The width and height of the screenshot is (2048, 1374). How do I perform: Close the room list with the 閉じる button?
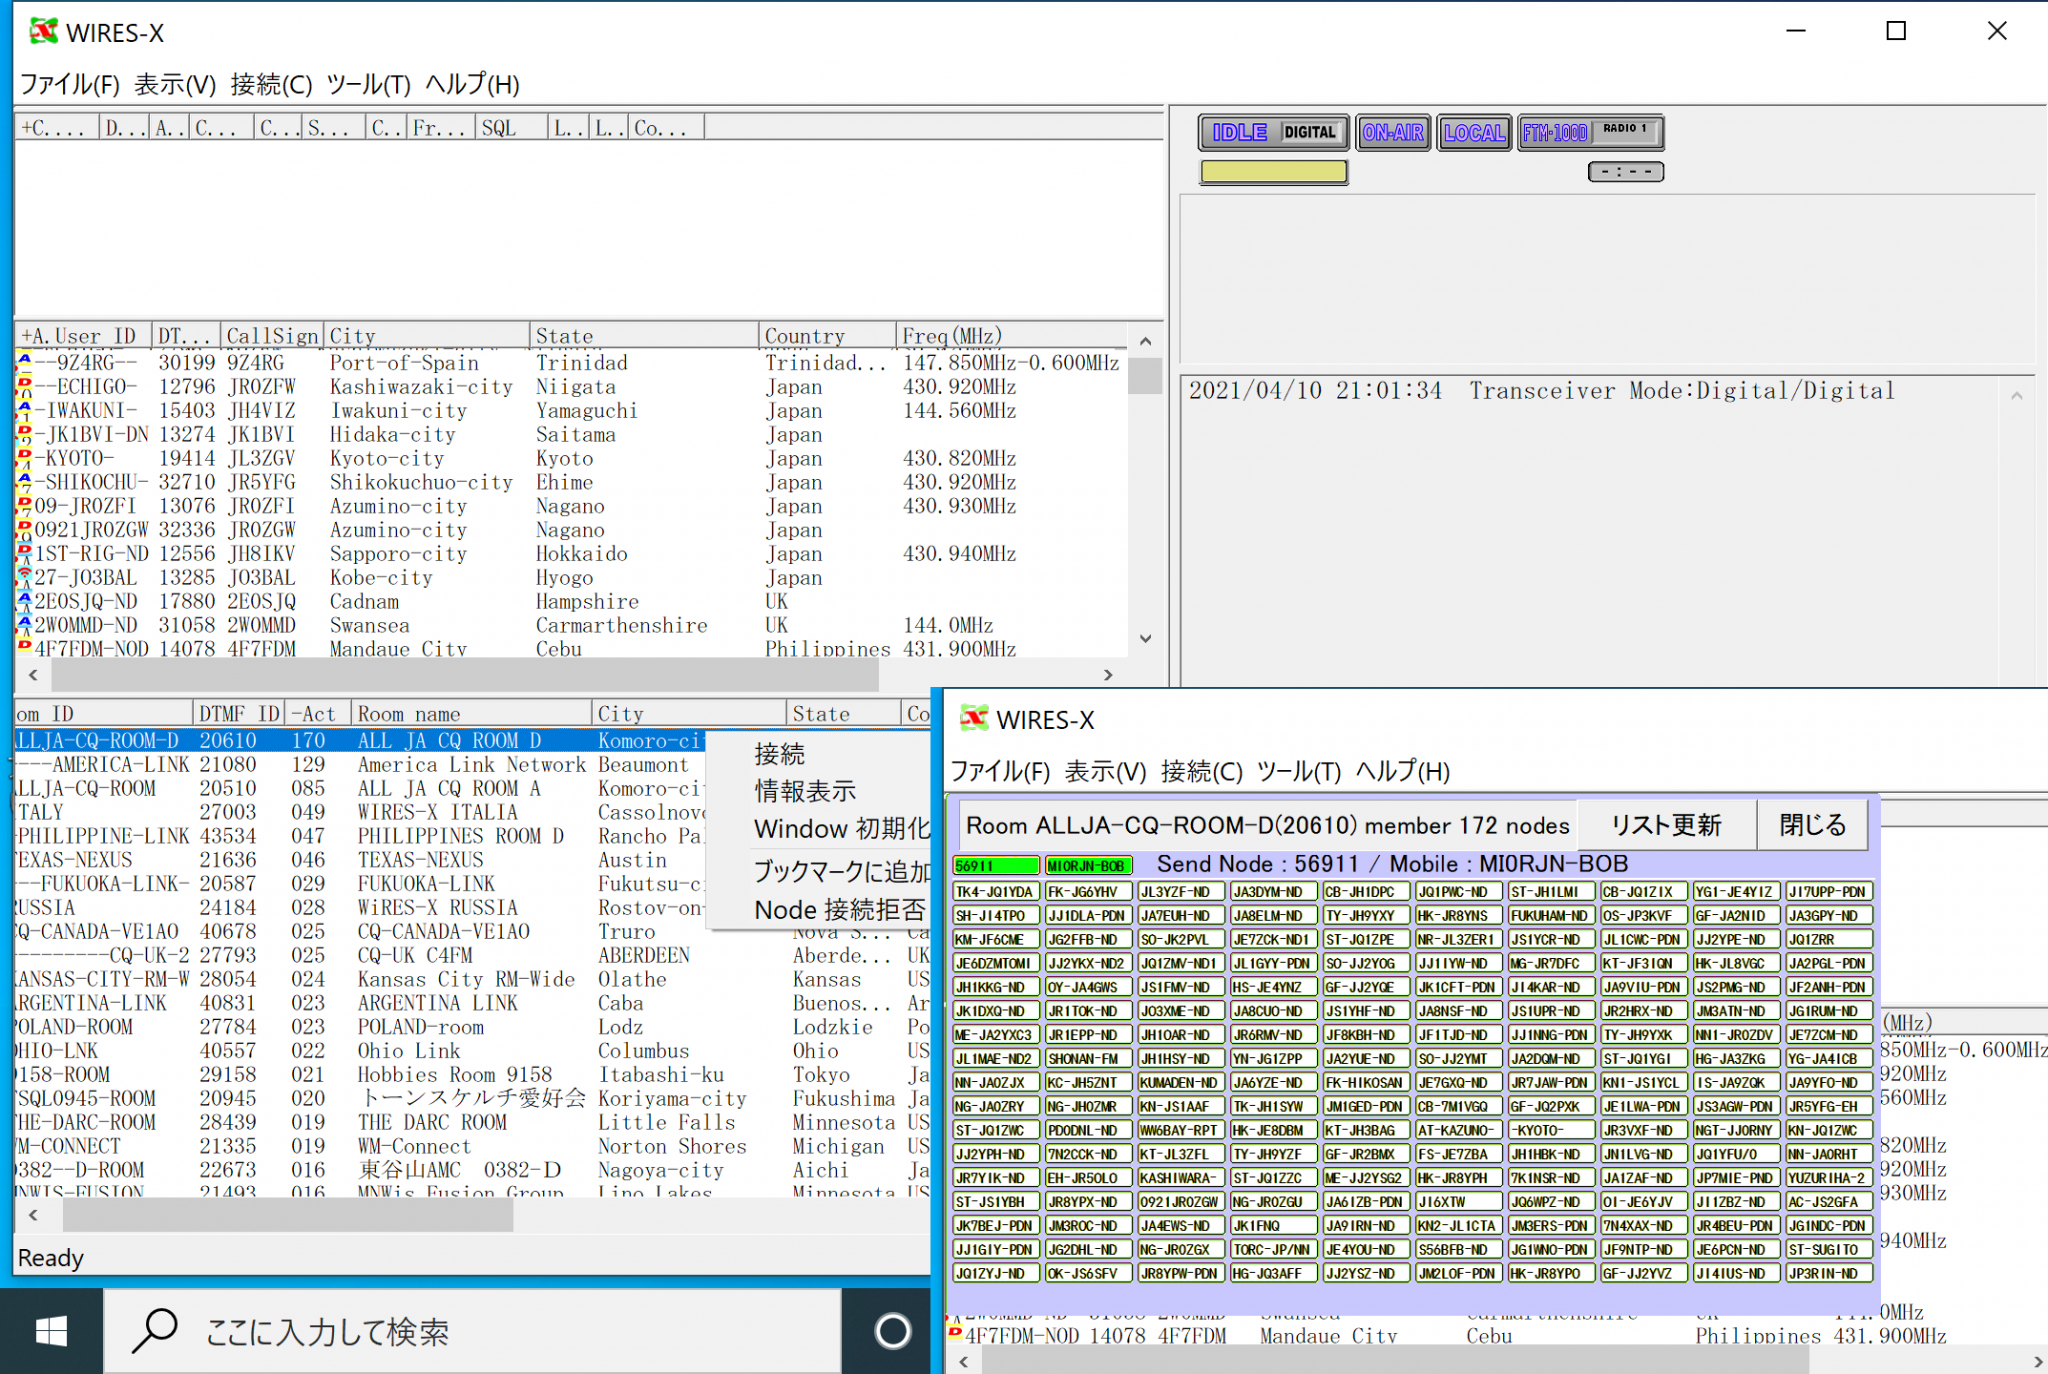tap(1812, 824)
